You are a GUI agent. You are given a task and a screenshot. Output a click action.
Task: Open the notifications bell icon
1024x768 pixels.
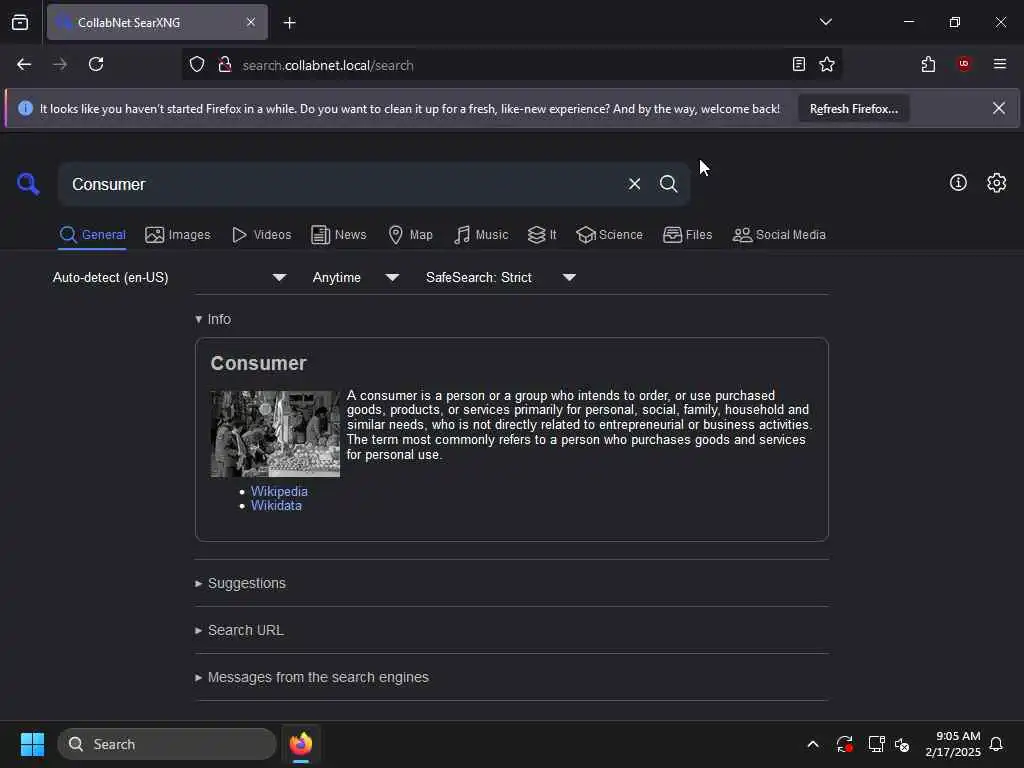coord(997,744)
